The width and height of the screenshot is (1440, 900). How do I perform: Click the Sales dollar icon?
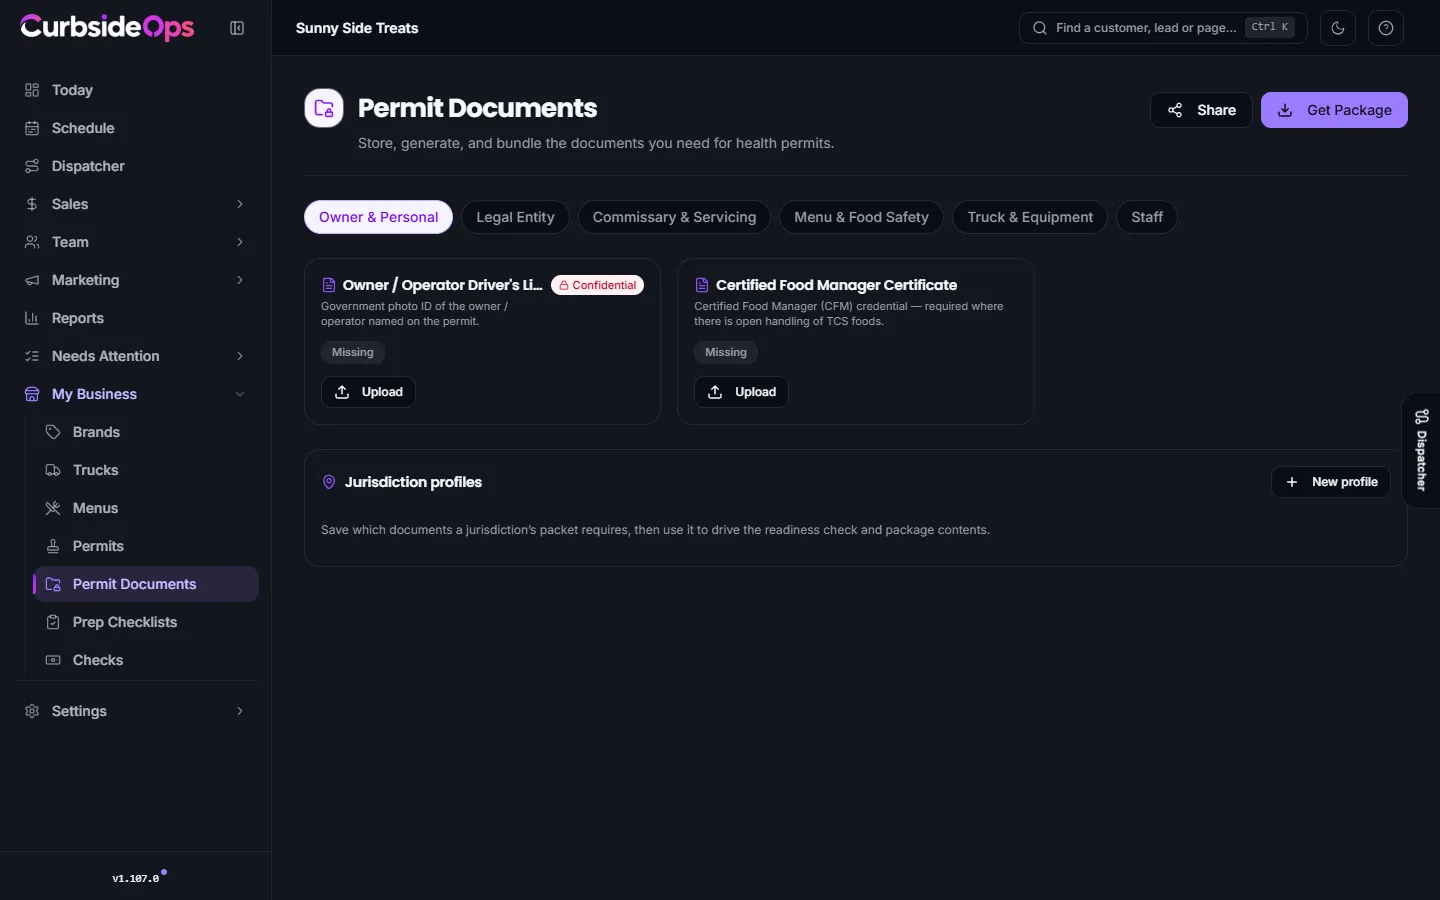pos(32,204)
